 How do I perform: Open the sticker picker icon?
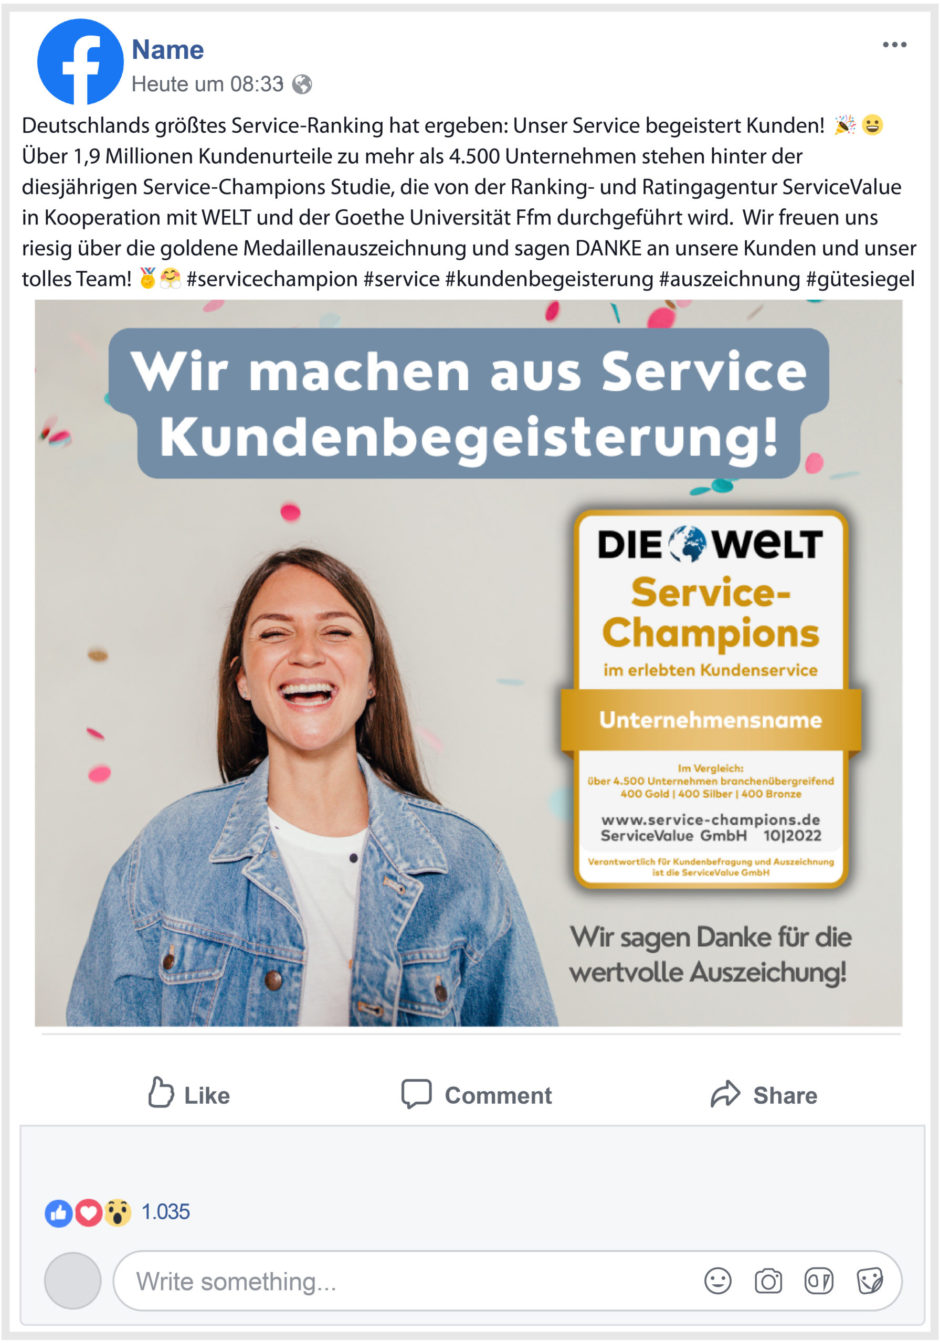coord(870,1281)
